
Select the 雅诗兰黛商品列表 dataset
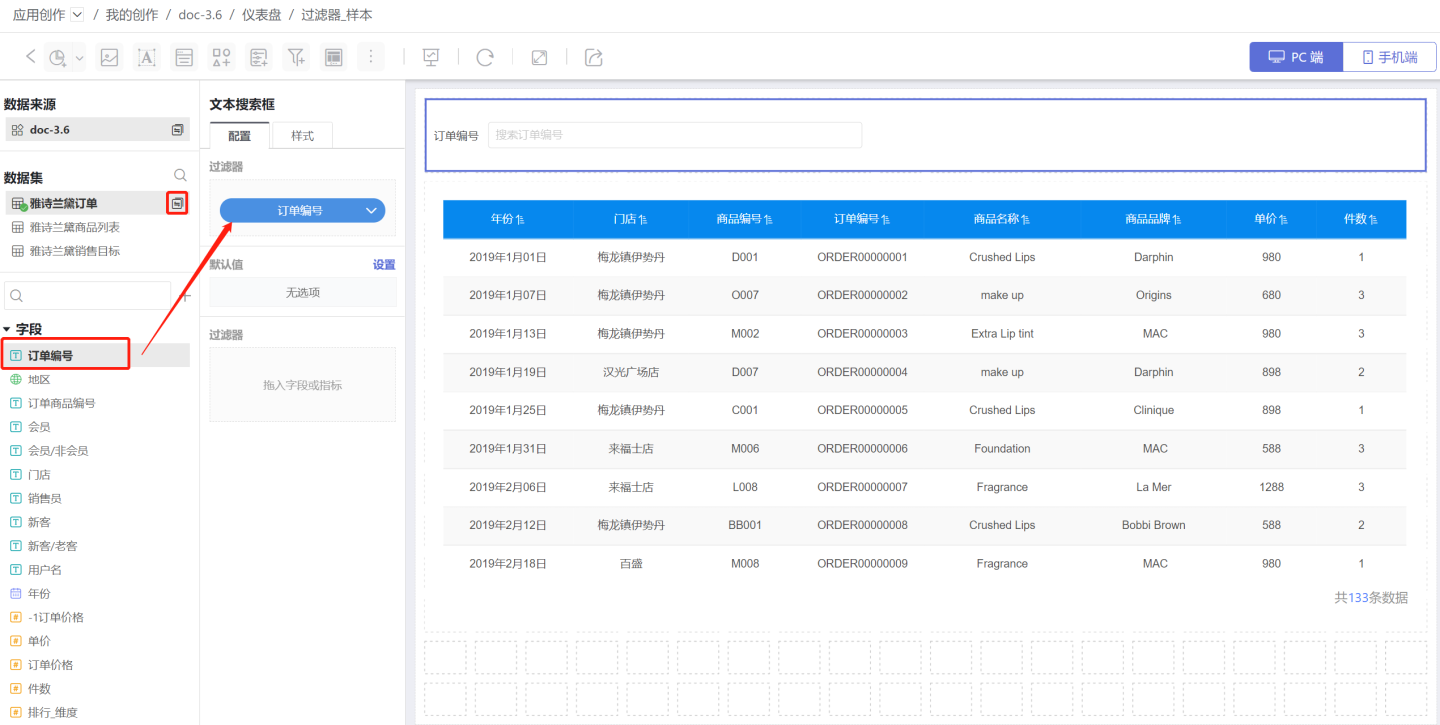(x=74, y=227)
